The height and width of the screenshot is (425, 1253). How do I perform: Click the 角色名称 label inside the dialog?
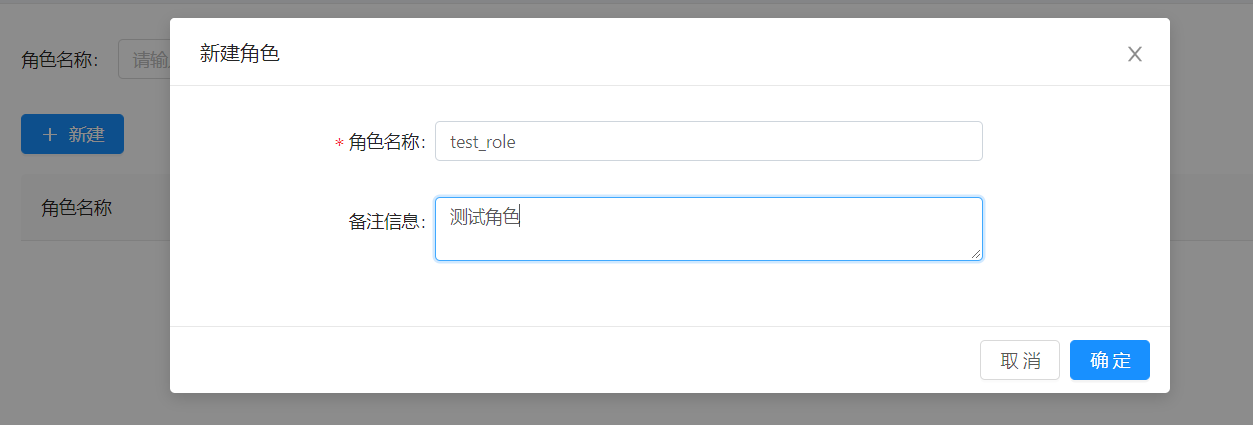[x=386, y=143]
